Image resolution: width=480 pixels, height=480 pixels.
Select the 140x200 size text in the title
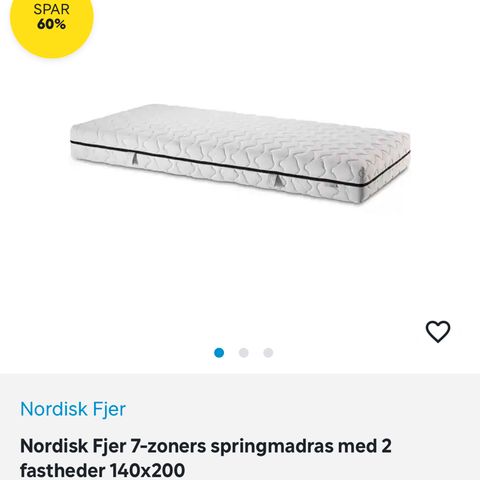[147, 470]
